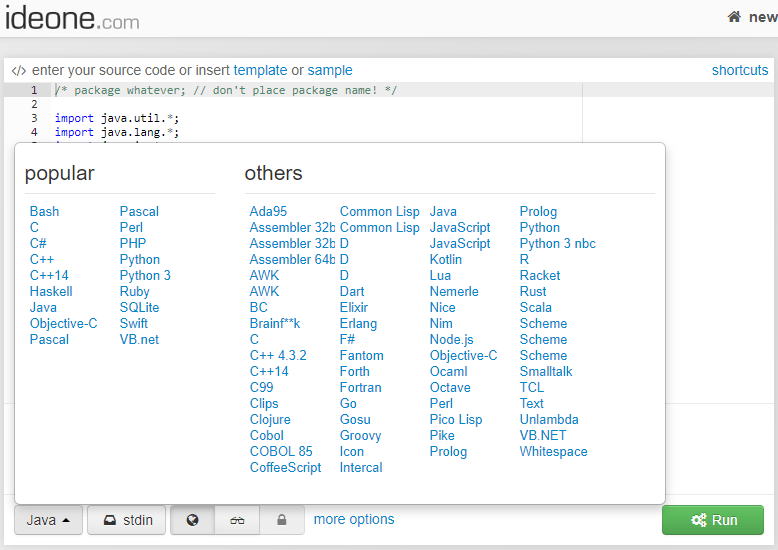This screenshot has width=778, height=550.
Task: Select Ada95 in others list
Action: point(268,211)
